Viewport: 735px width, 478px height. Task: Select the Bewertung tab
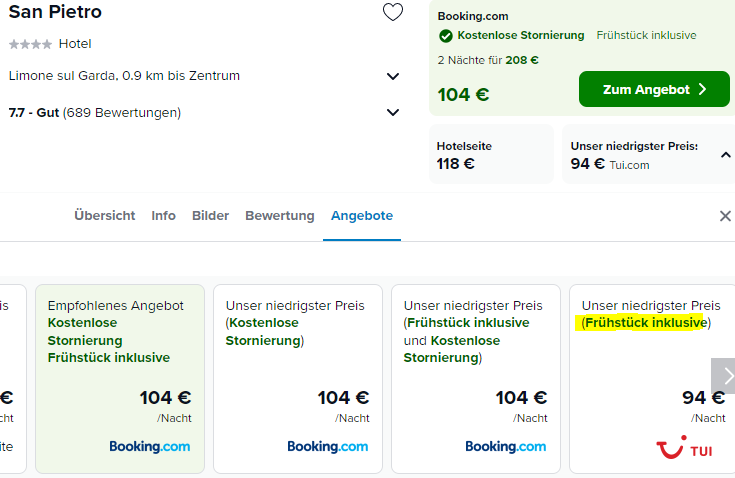pos(280,216)
